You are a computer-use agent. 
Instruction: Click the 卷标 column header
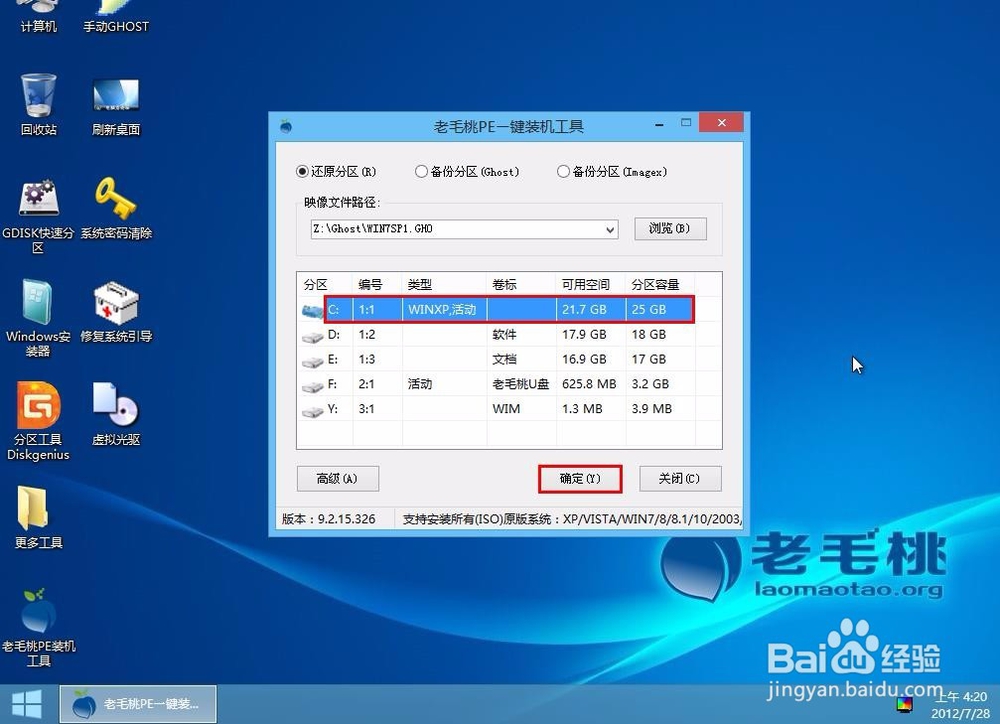coord(522,284)
